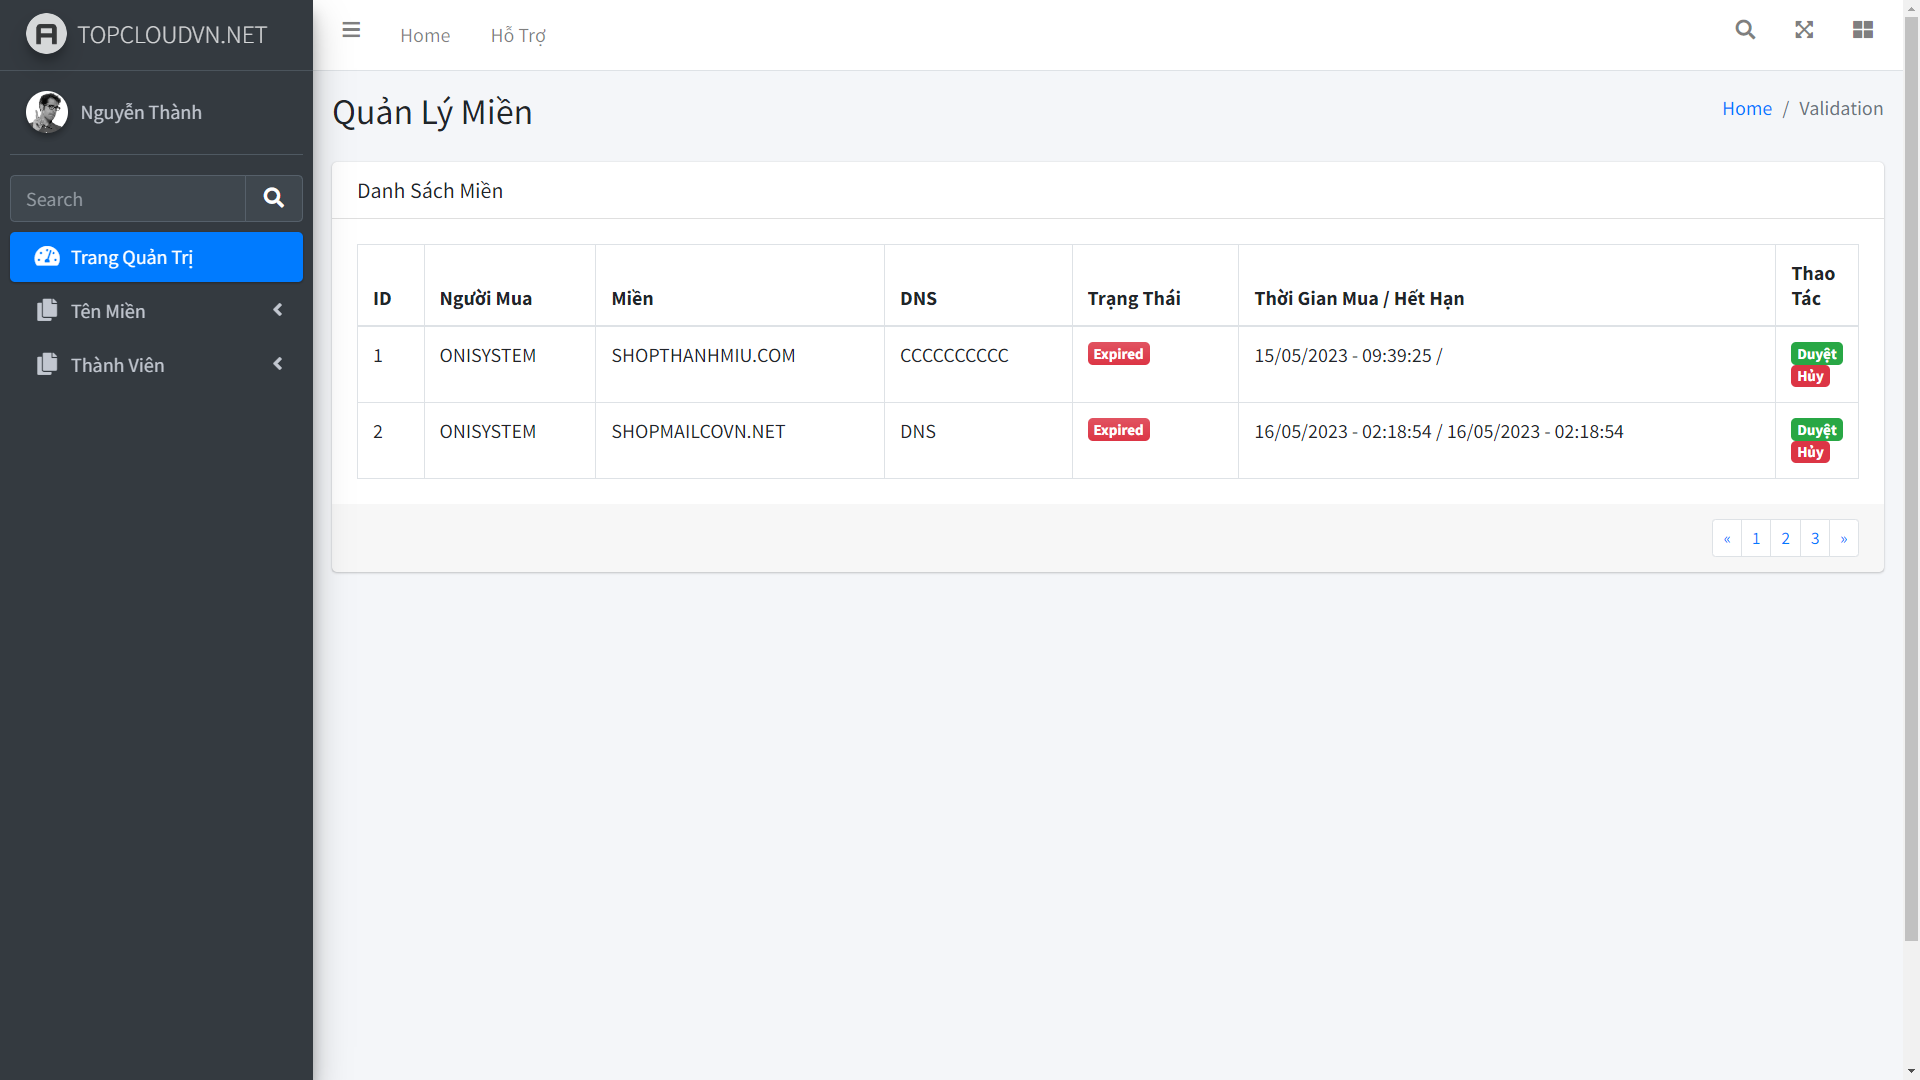
Task: Open the grid control sidebar icon
Action: (1862, 30)
